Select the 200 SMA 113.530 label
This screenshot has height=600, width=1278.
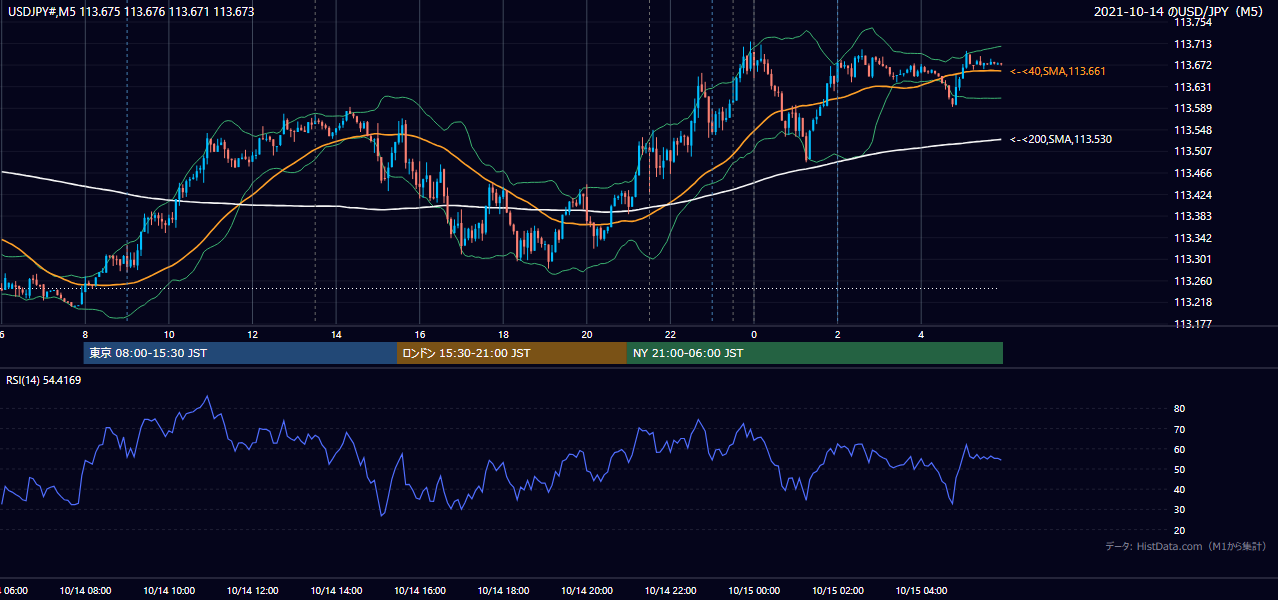[x=1061, y=140]
